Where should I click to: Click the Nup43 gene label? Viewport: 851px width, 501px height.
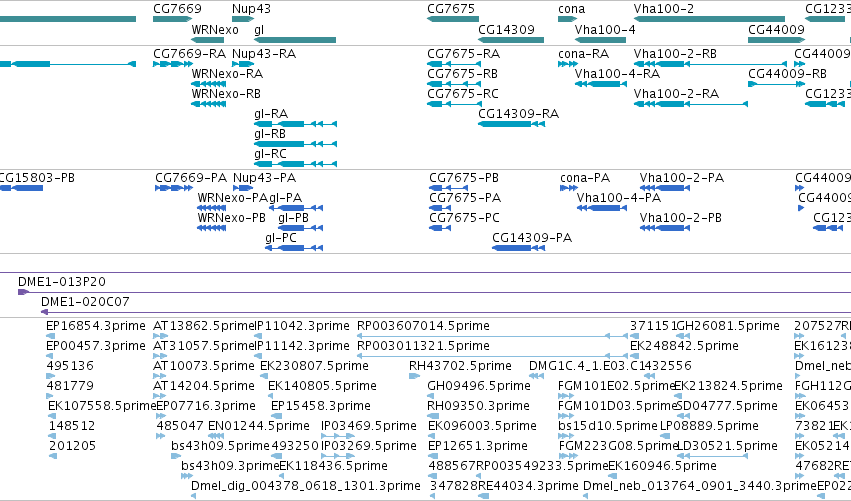251,9
